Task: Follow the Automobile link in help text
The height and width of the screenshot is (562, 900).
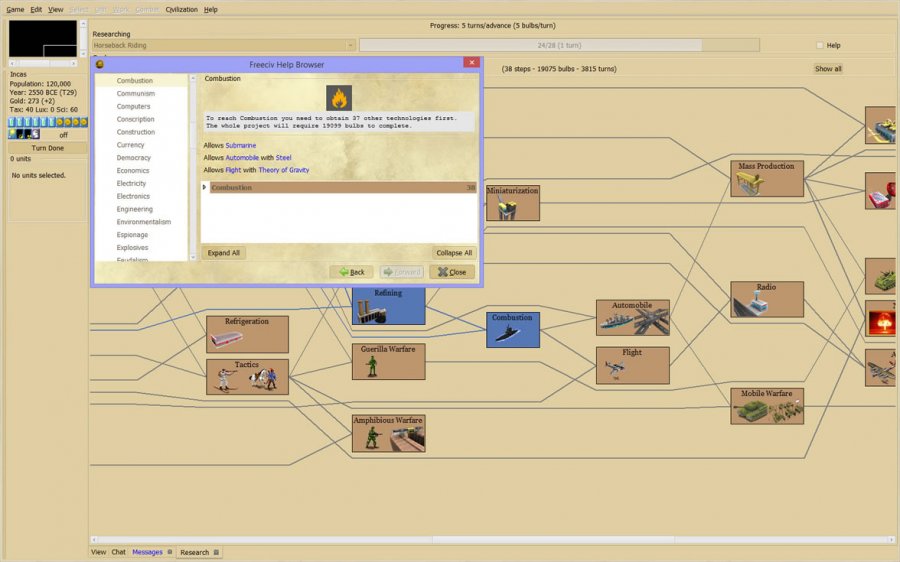Action: [242, 157]
